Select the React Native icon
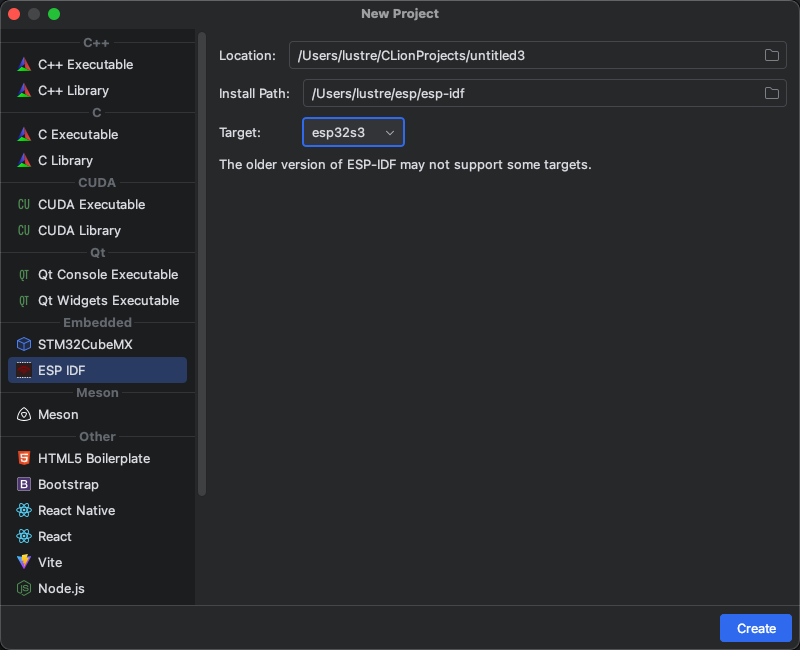The height and width of the screenshot is (650, 800). 24,511
